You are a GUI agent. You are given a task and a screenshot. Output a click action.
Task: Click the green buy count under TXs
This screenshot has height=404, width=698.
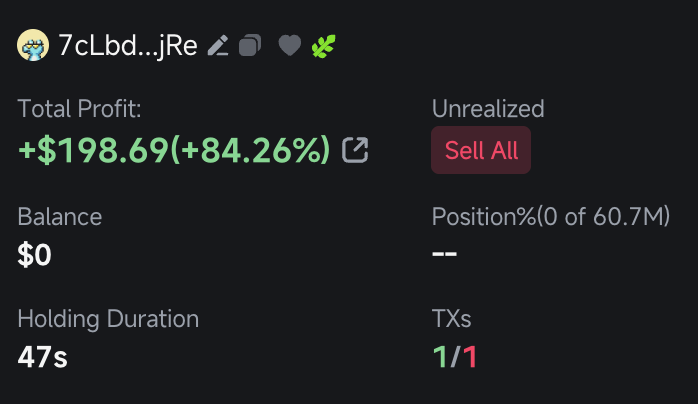(440, 357)
